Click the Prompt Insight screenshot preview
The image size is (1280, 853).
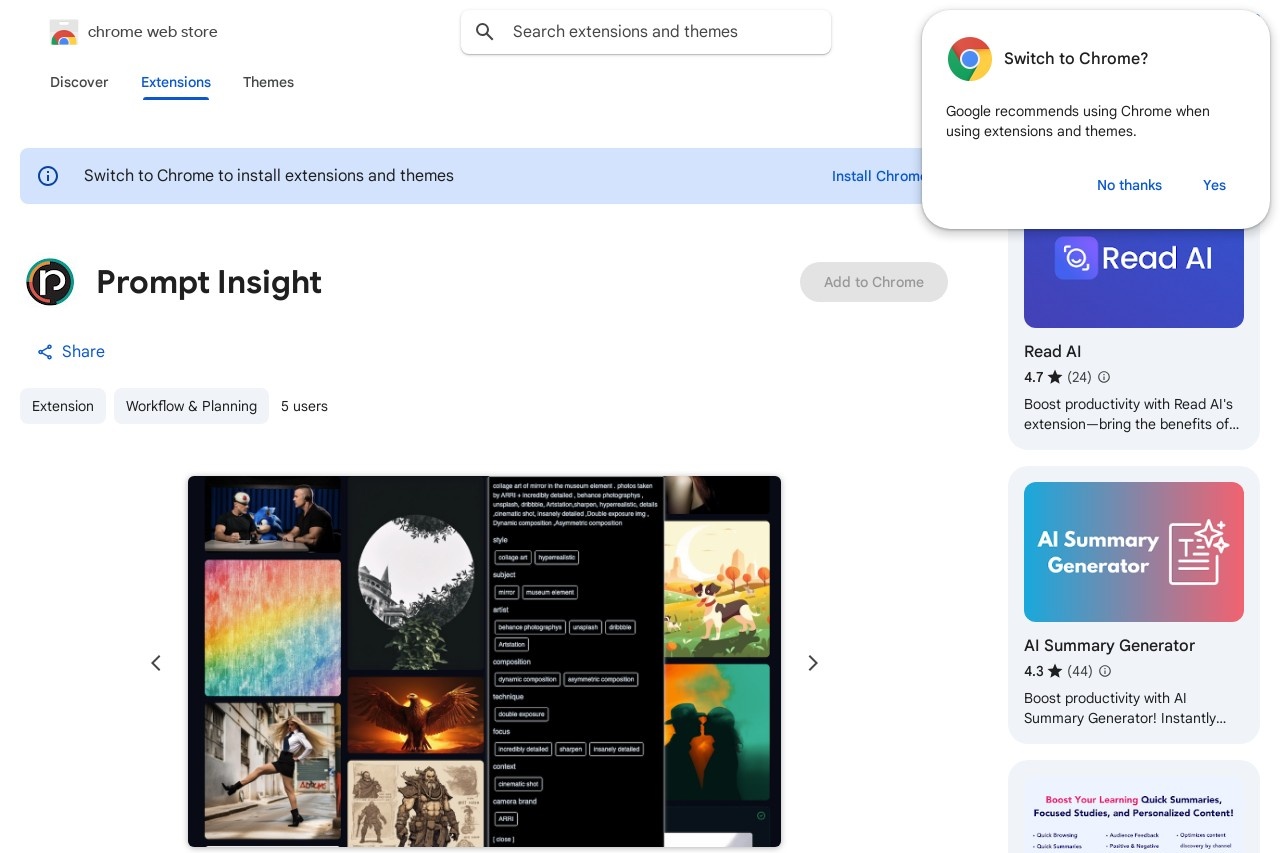click(484, 661)
